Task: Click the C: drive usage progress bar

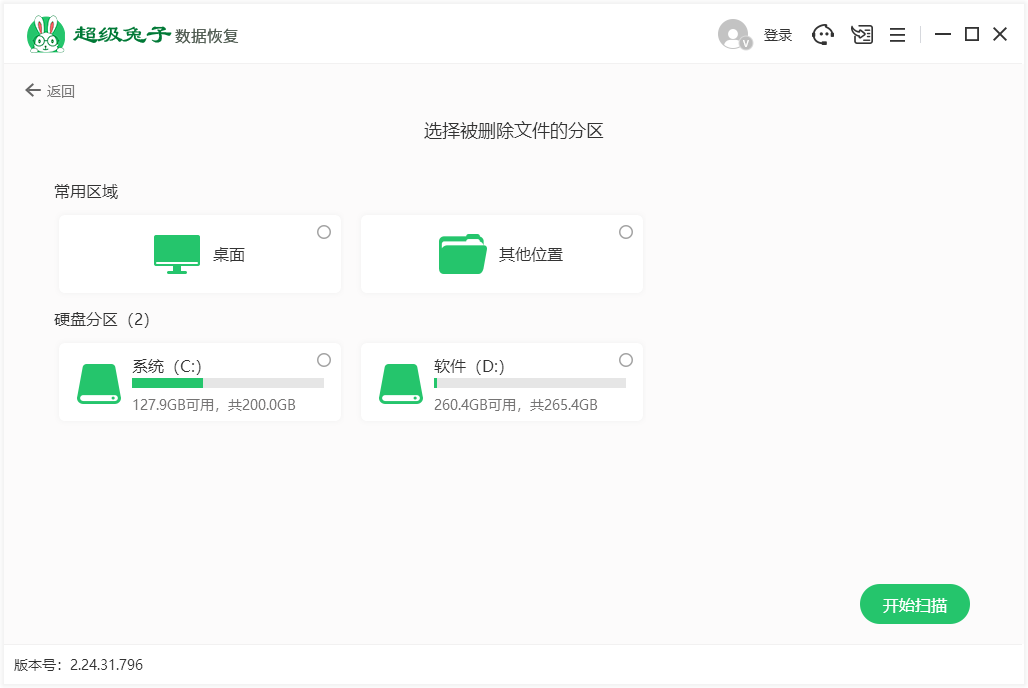Action: tap(229, 382)
